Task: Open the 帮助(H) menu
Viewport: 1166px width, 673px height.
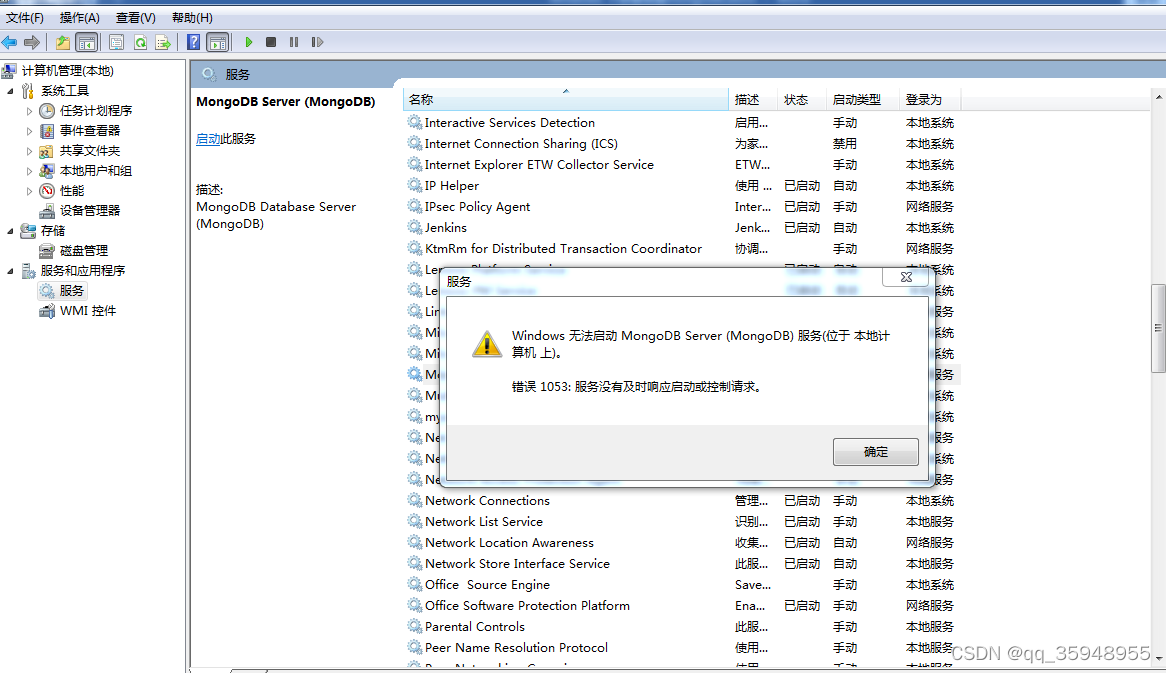Action: (x=192, y=17)
